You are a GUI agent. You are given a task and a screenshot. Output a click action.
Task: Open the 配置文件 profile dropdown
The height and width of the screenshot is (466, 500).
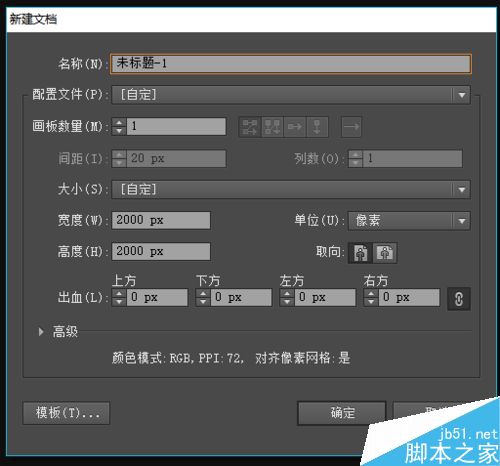[291, 95]
